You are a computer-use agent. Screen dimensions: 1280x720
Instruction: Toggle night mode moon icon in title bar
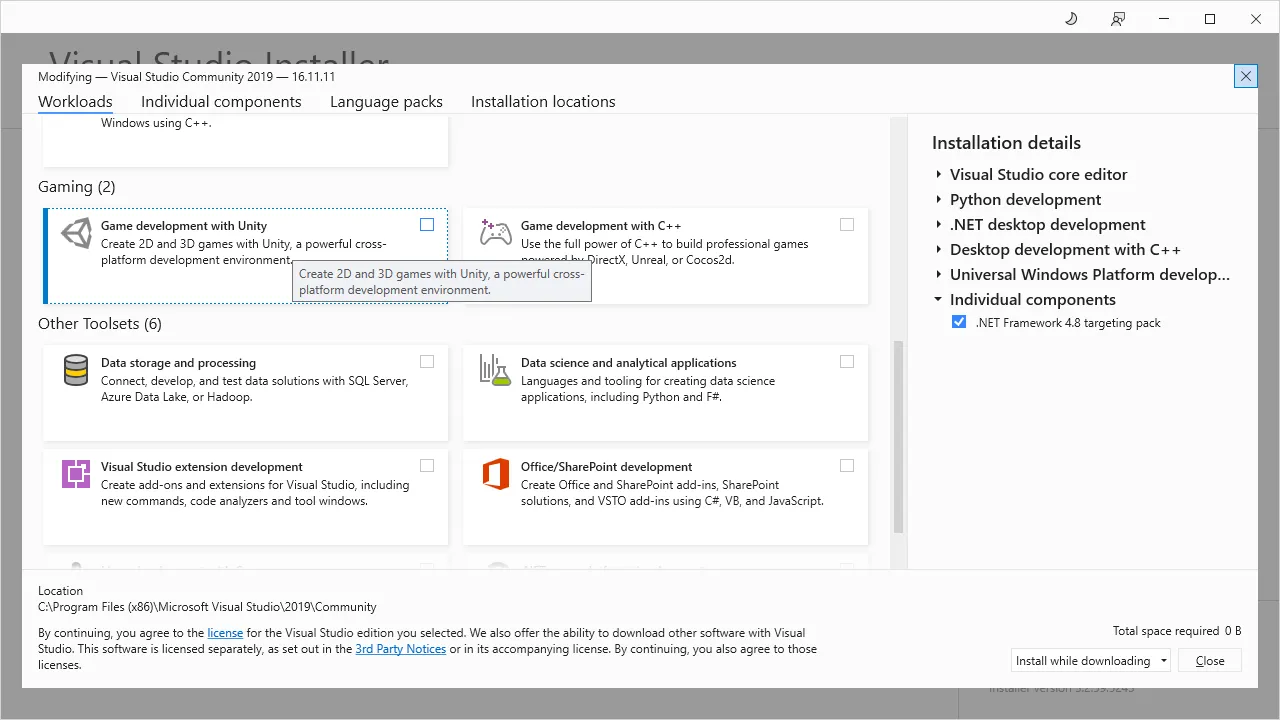[1071, 19]
